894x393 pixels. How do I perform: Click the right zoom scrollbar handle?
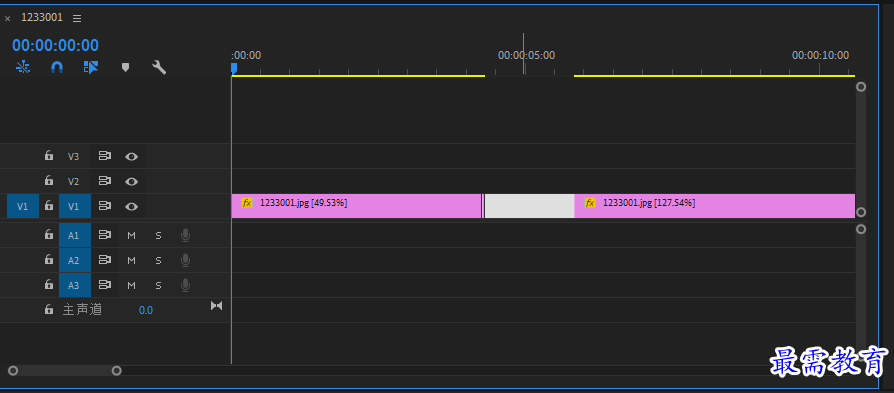116,371
